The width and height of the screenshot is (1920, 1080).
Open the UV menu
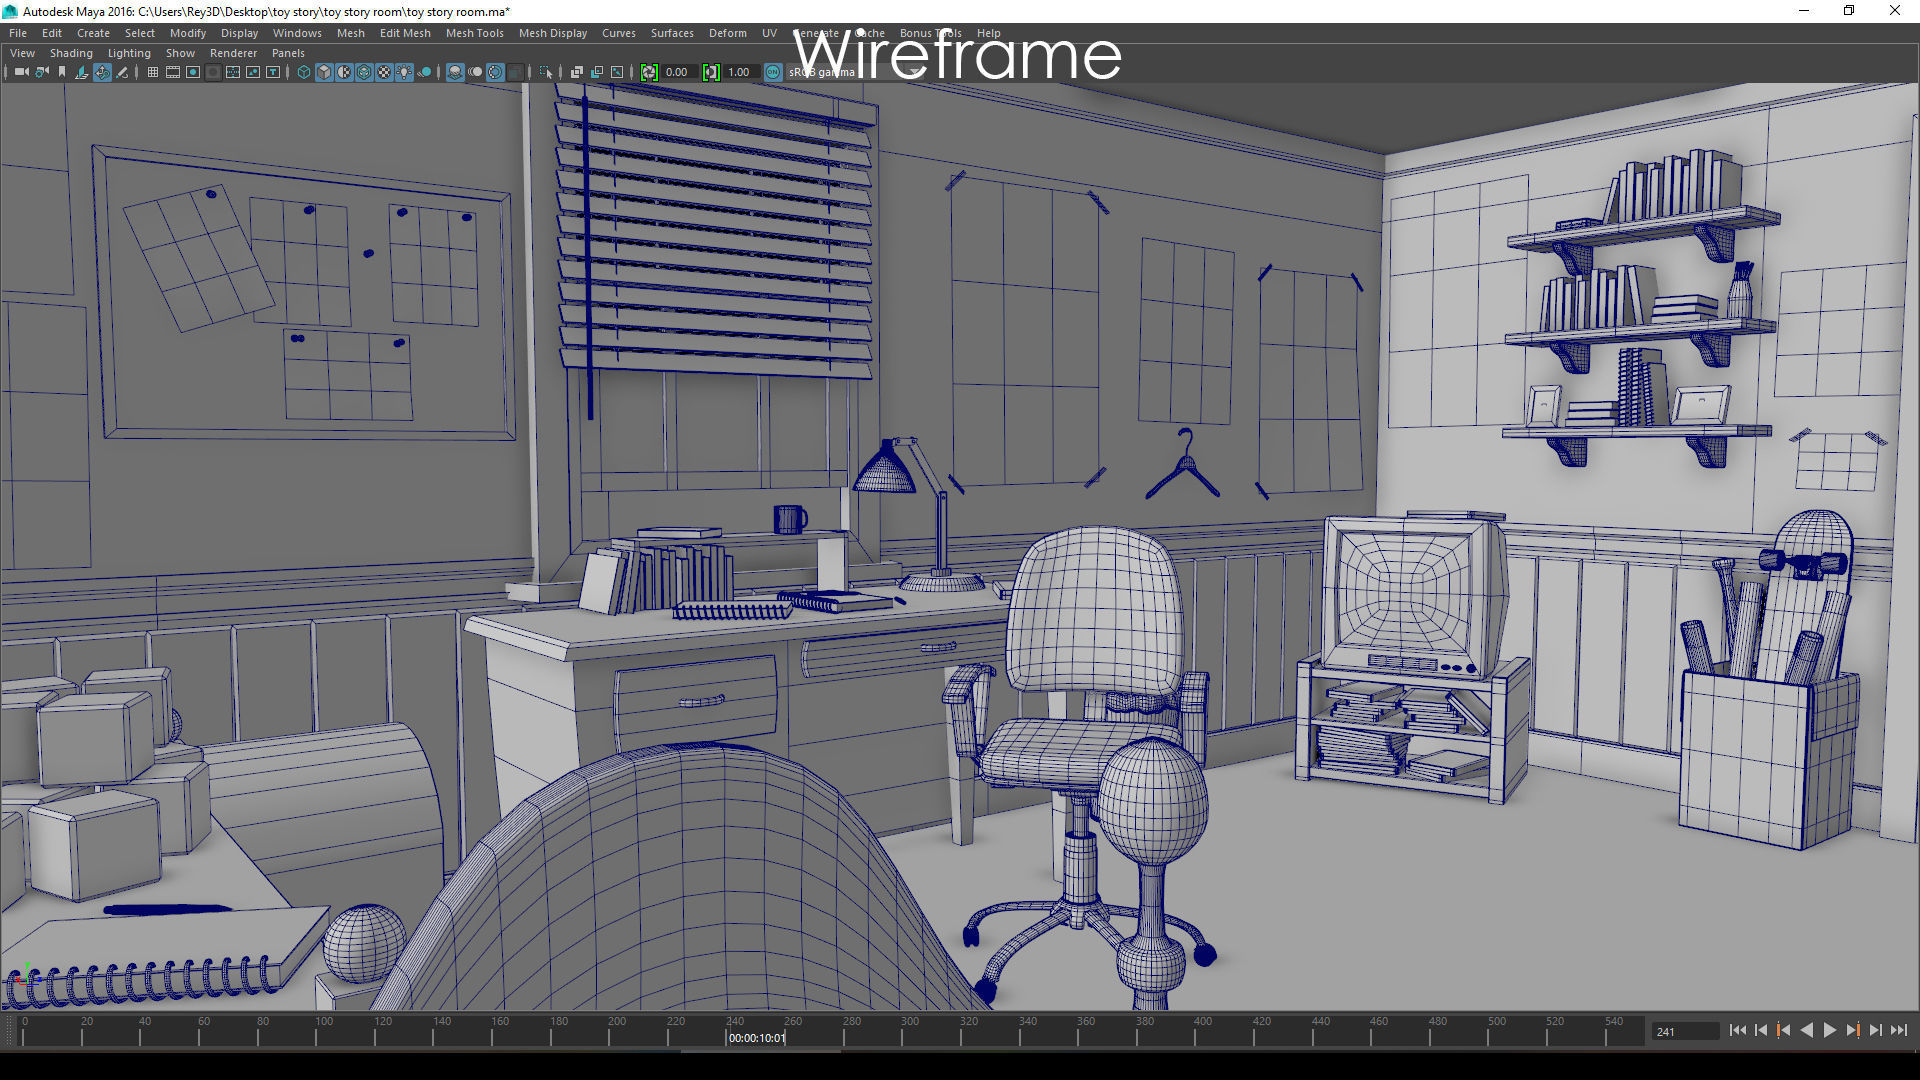pos(769,33)
